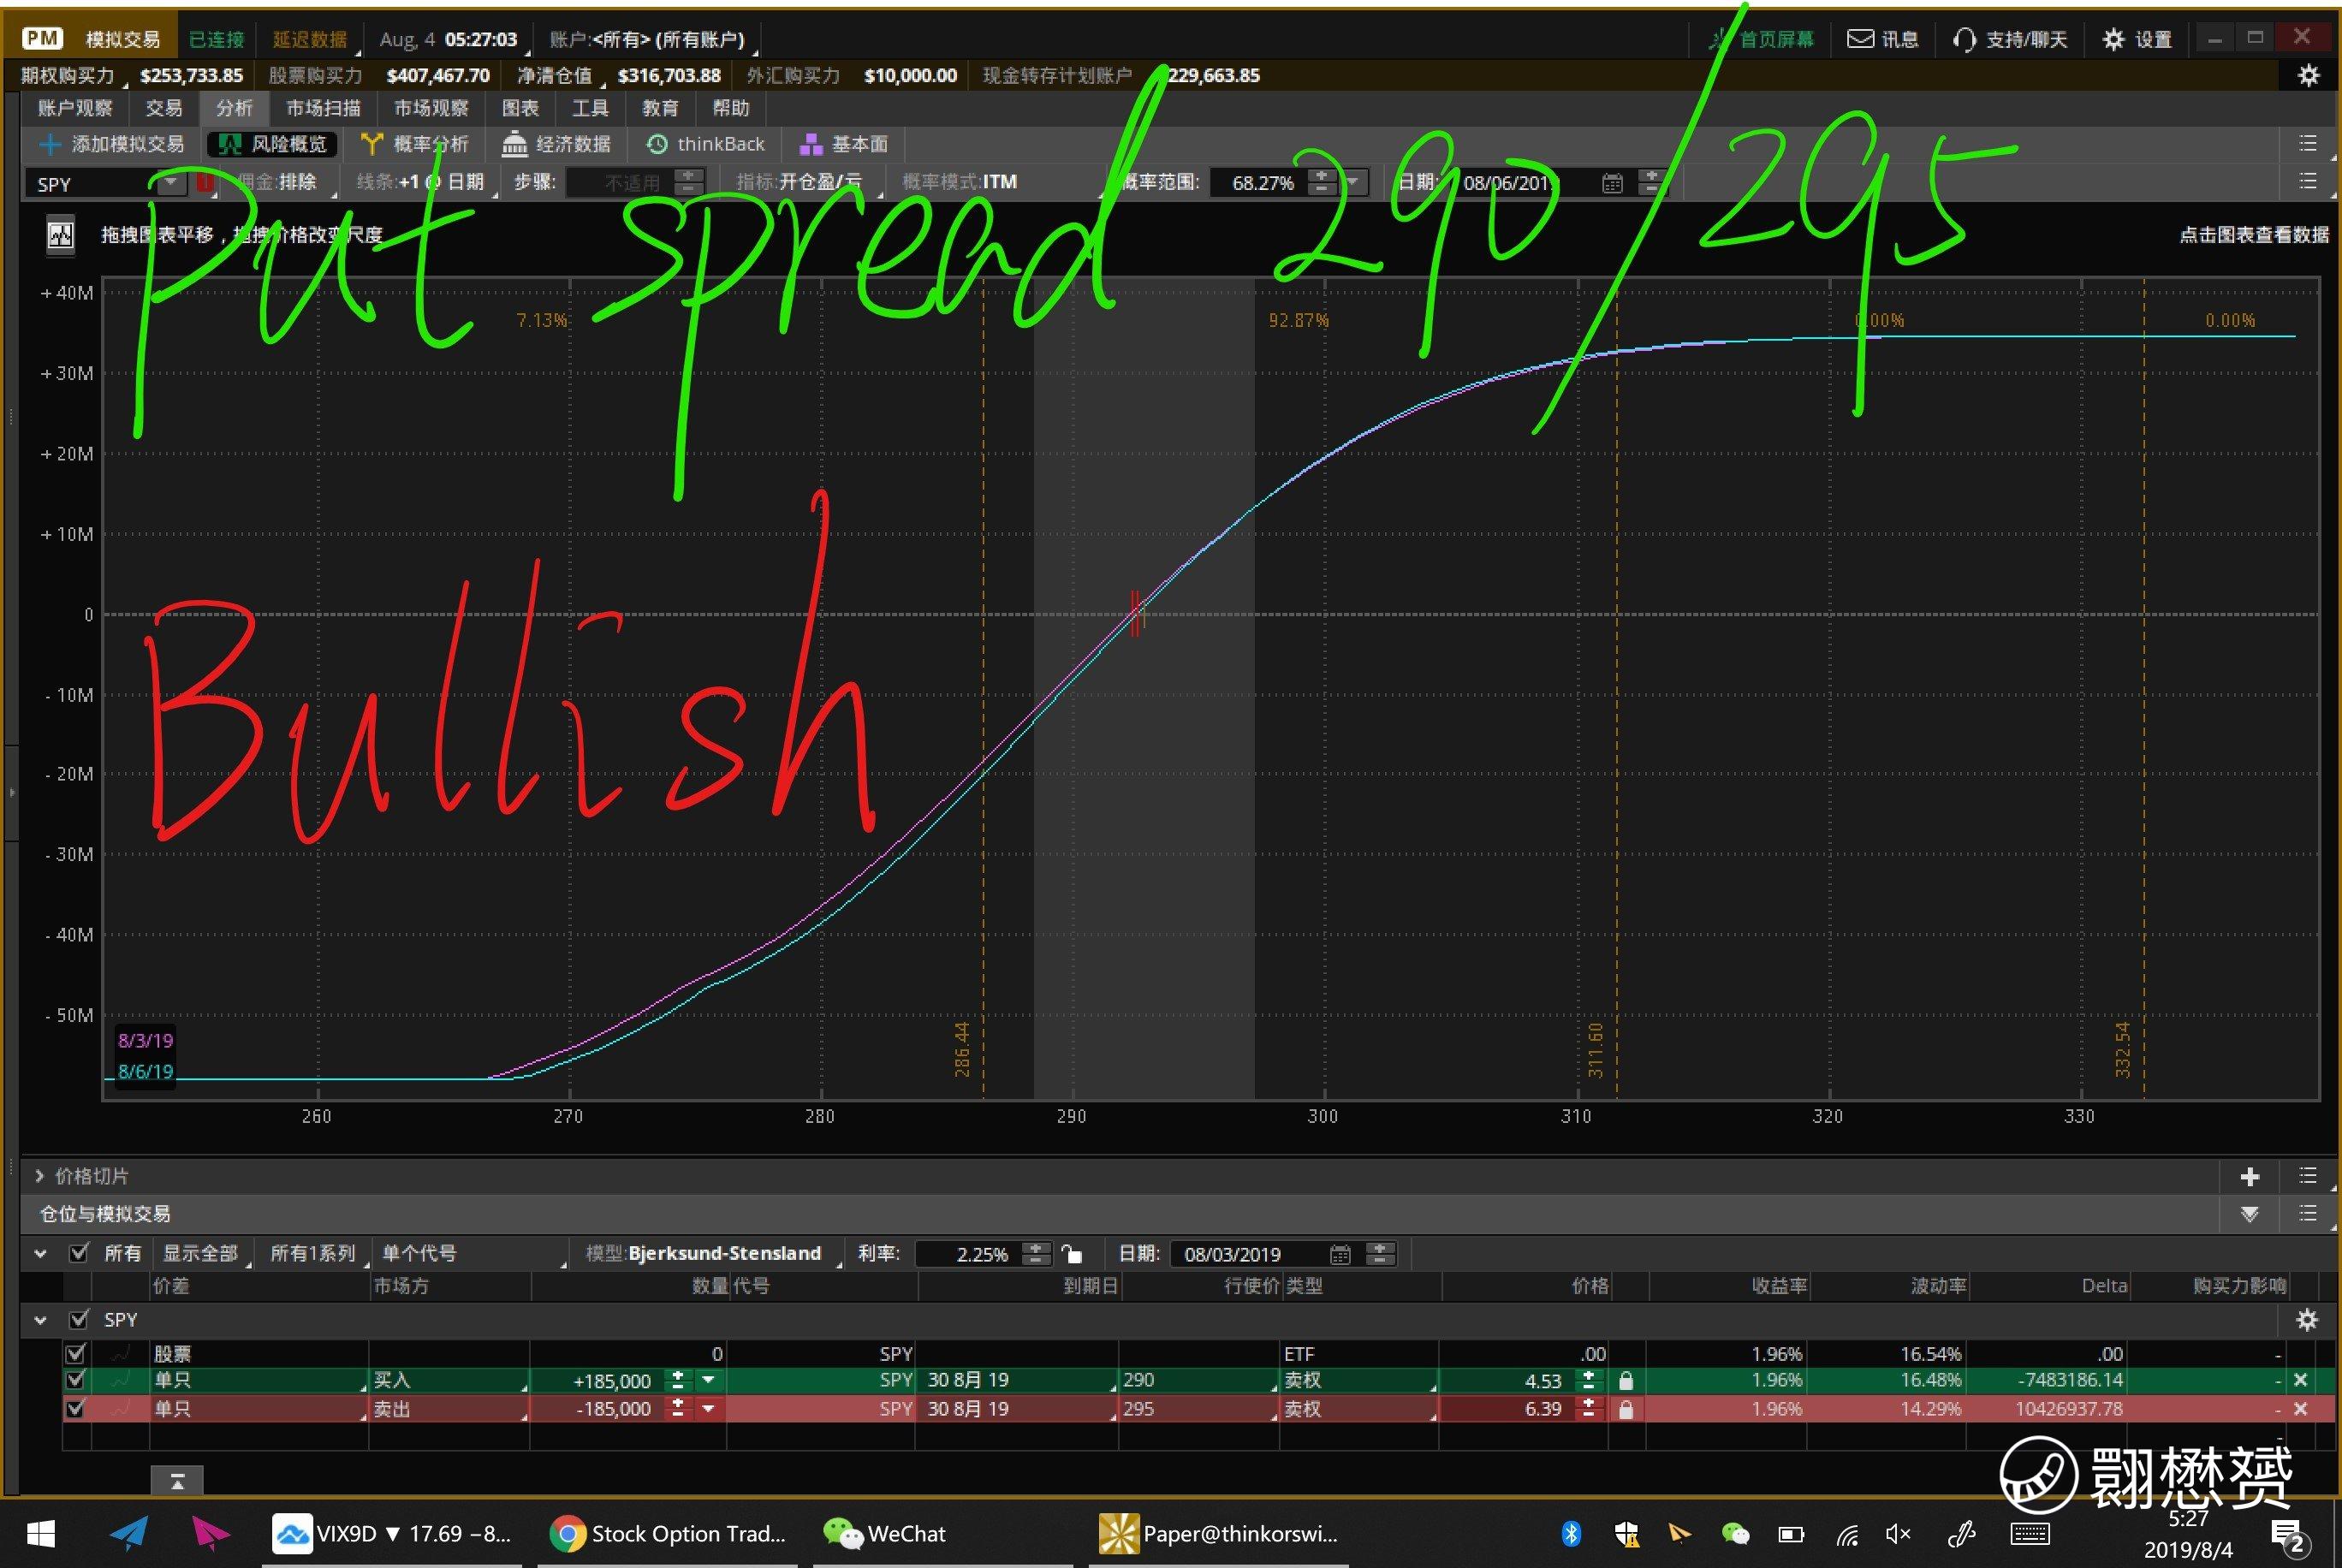
Task: Open the 基本面 fundamentals view
Action: coord(845,144)
